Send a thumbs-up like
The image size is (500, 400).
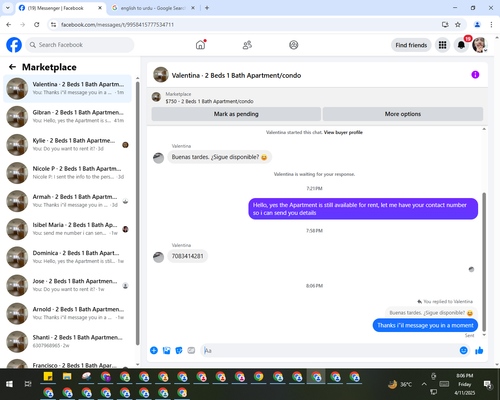pos(479,350)
